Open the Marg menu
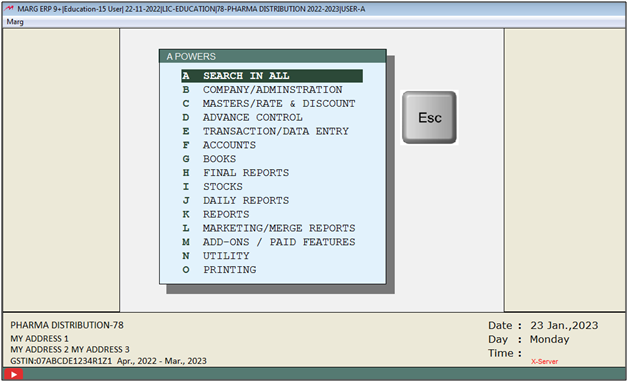 click(15, 22)
